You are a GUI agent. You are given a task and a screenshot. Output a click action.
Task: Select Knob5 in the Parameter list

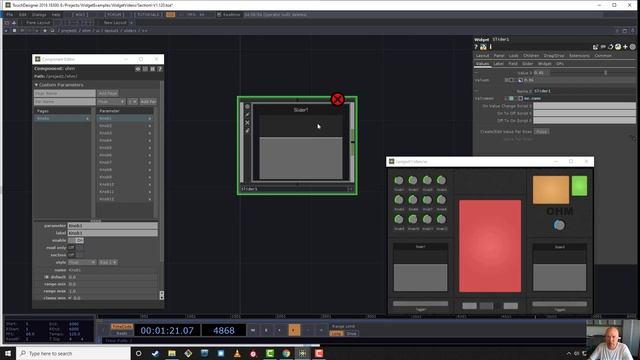click(x=124, y=148)
